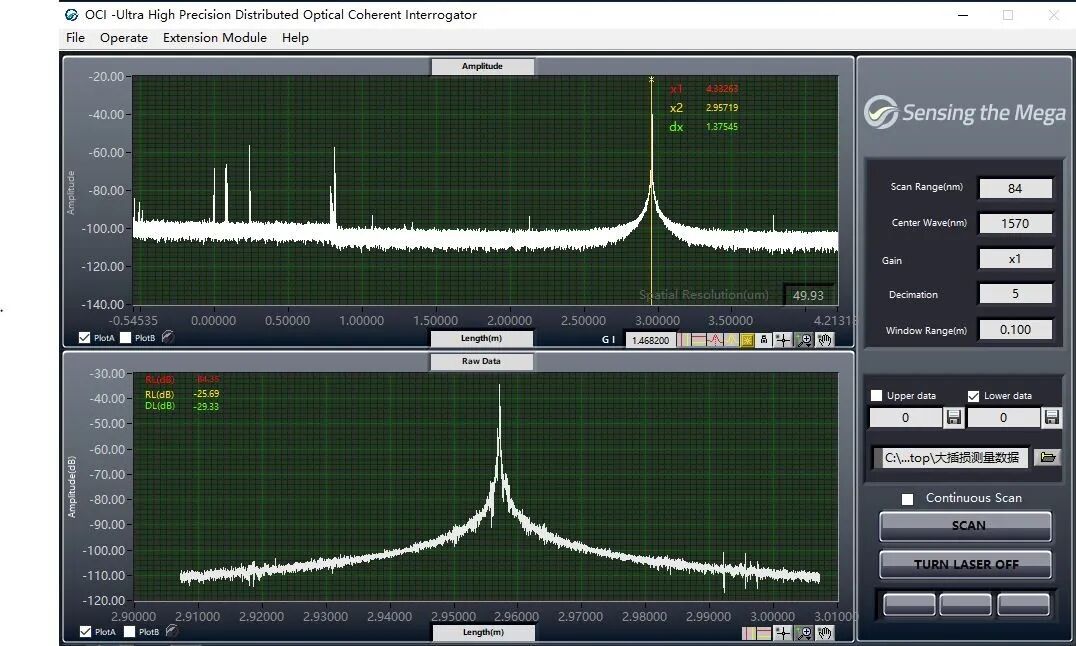Open the Operate menu
The height and width of the screenshot is (646, 1076).
(x=124, y=38)
